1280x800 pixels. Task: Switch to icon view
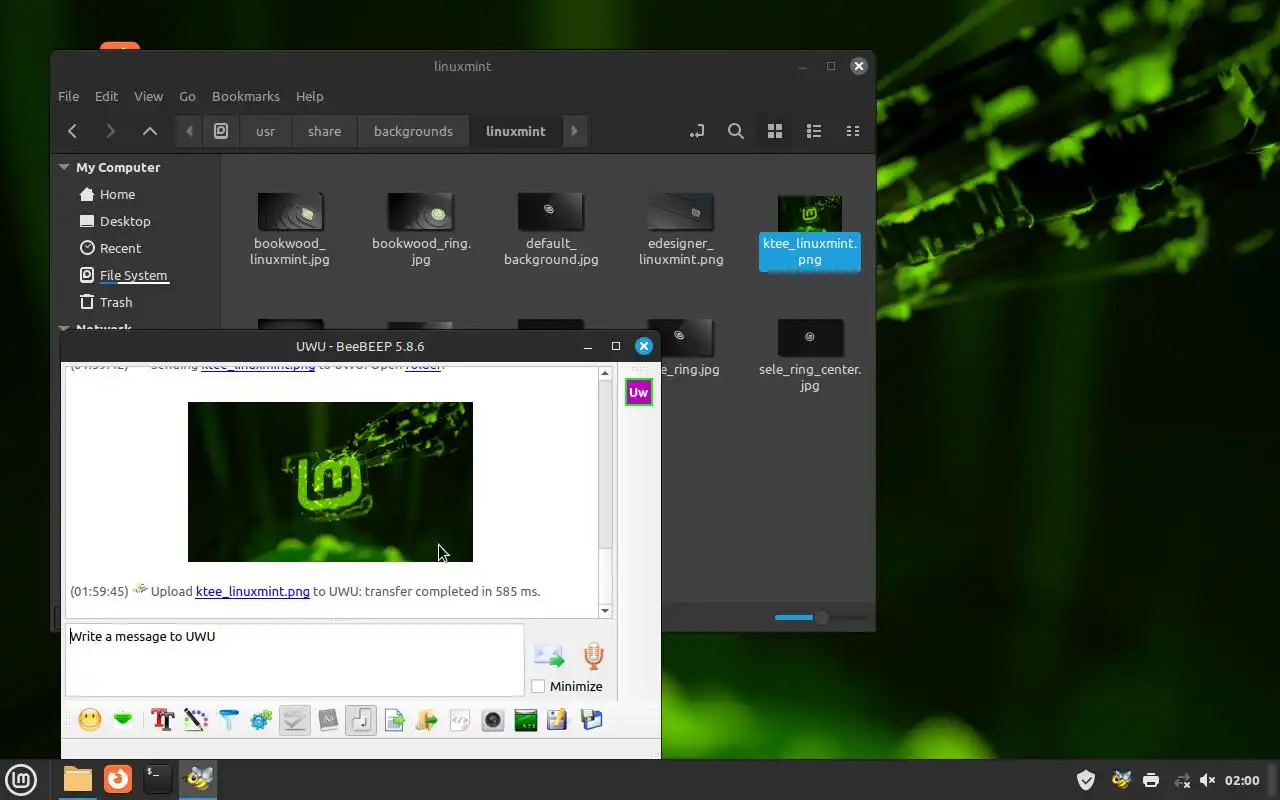pos(774,131)
